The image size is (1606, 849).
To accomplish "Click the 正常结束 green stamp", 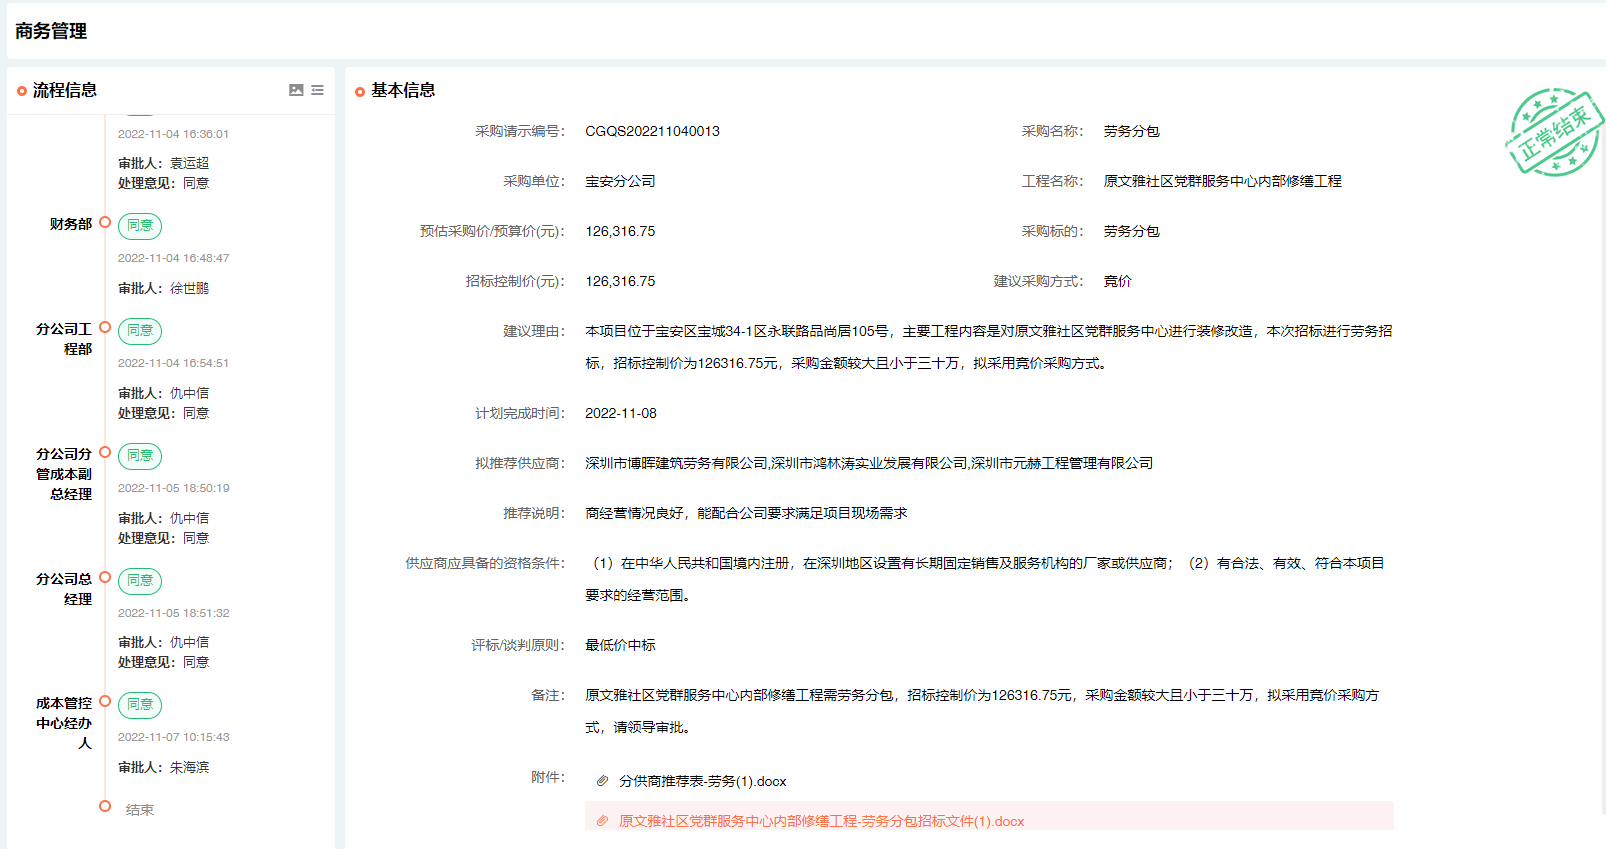I will click(1553, 133).
